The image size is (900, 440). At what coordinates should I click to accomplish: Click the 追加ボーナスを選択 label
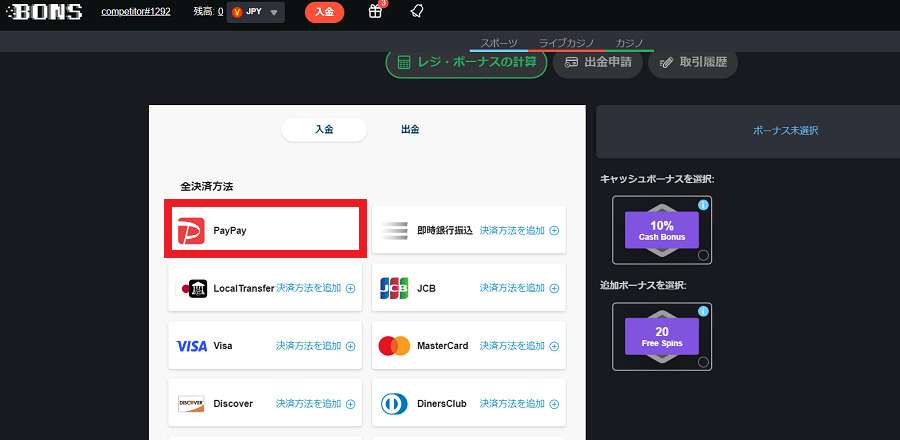tap(643, 285)
